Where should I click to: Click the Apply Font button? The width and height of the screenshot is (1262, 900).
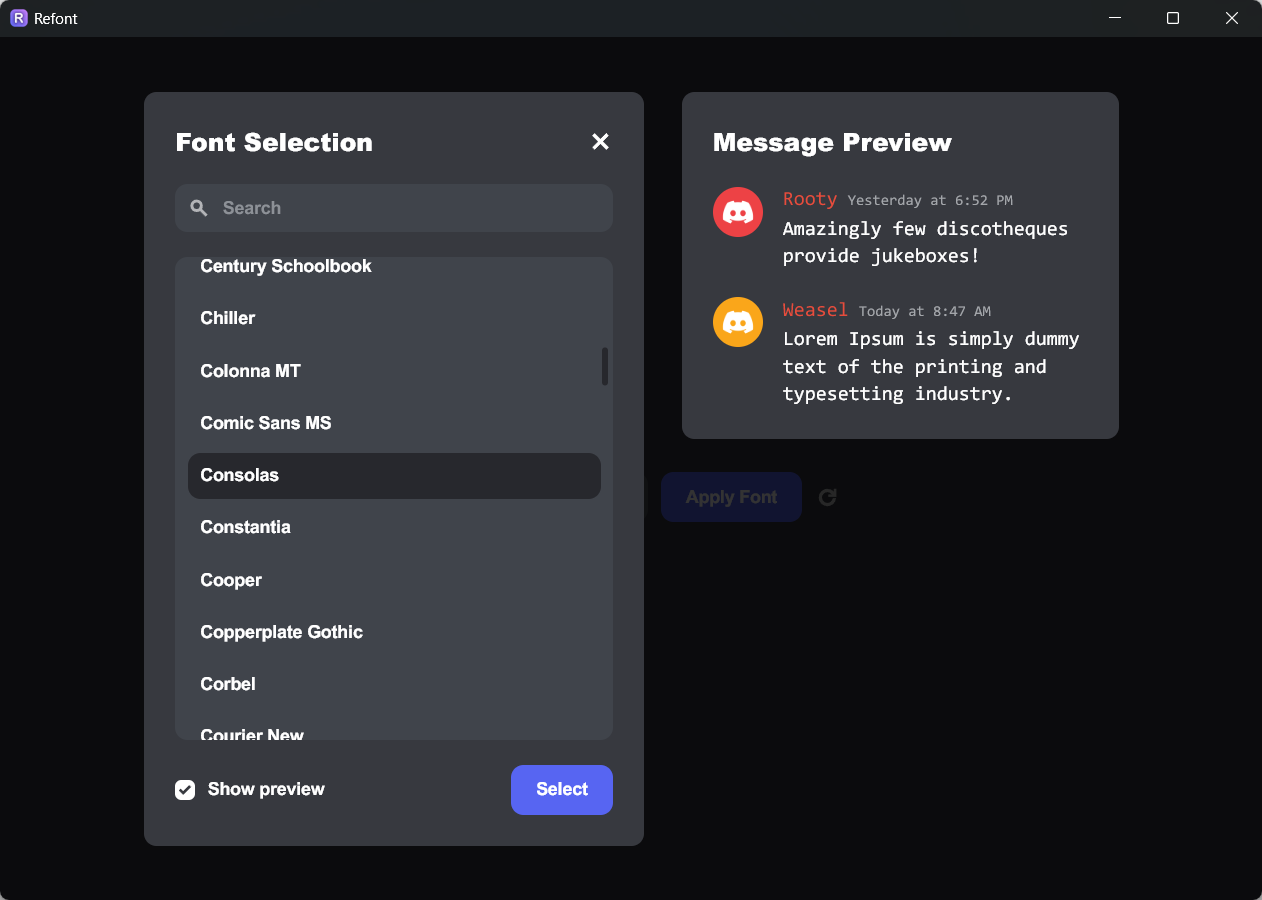pyautogui.click(x=731, y=497)
